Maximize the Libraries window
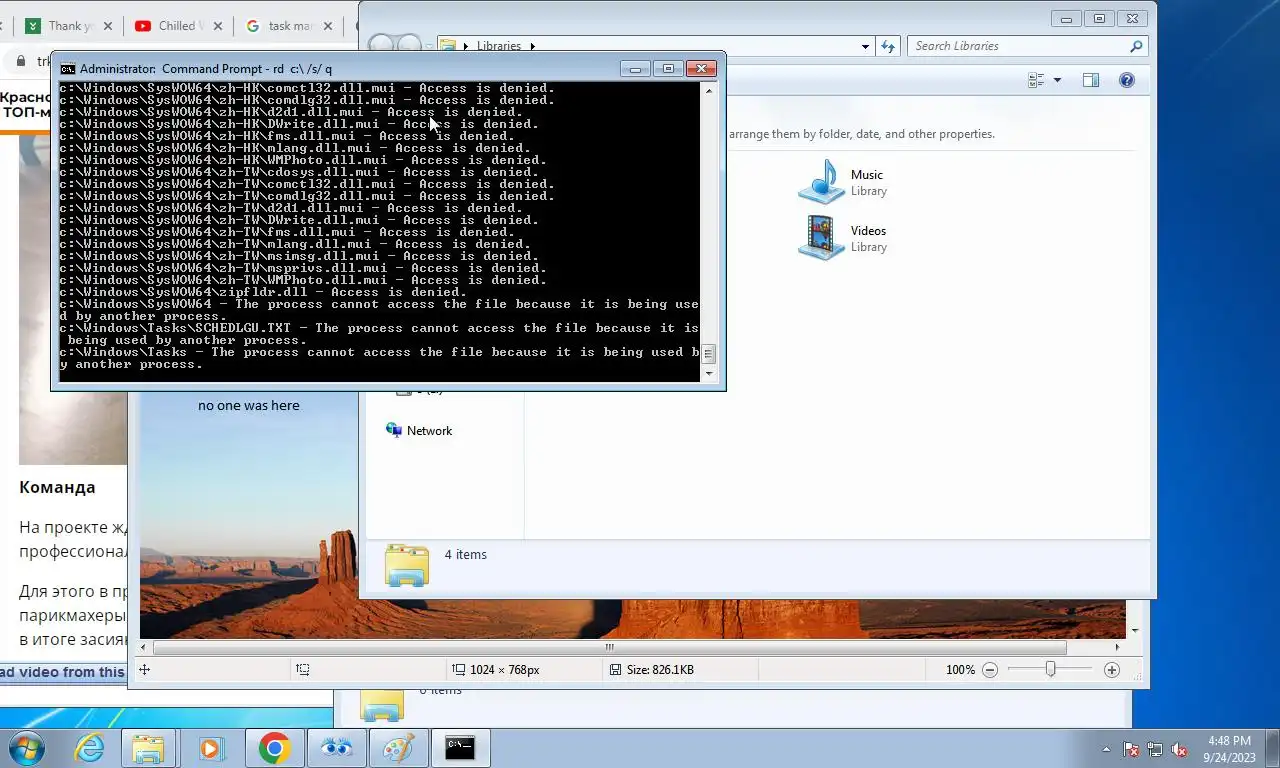 pos(1099,18)
